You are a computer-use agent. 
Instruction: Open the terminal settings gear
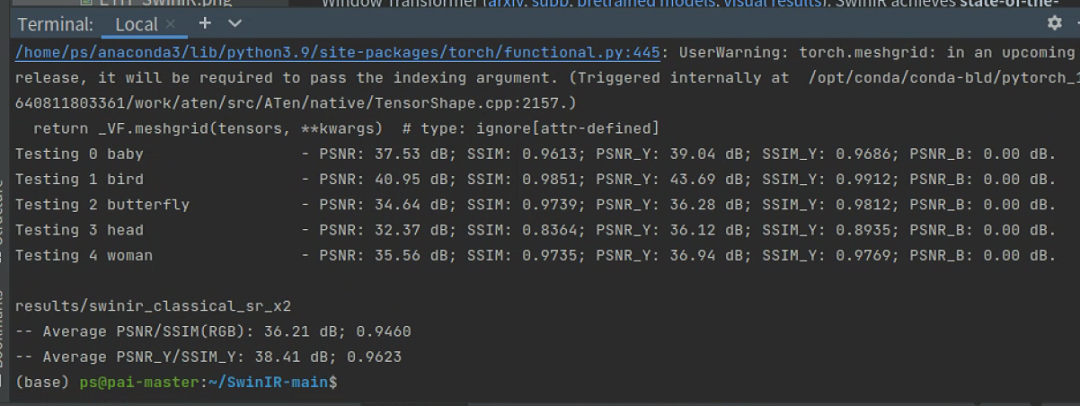click(x=1054, y=22)
